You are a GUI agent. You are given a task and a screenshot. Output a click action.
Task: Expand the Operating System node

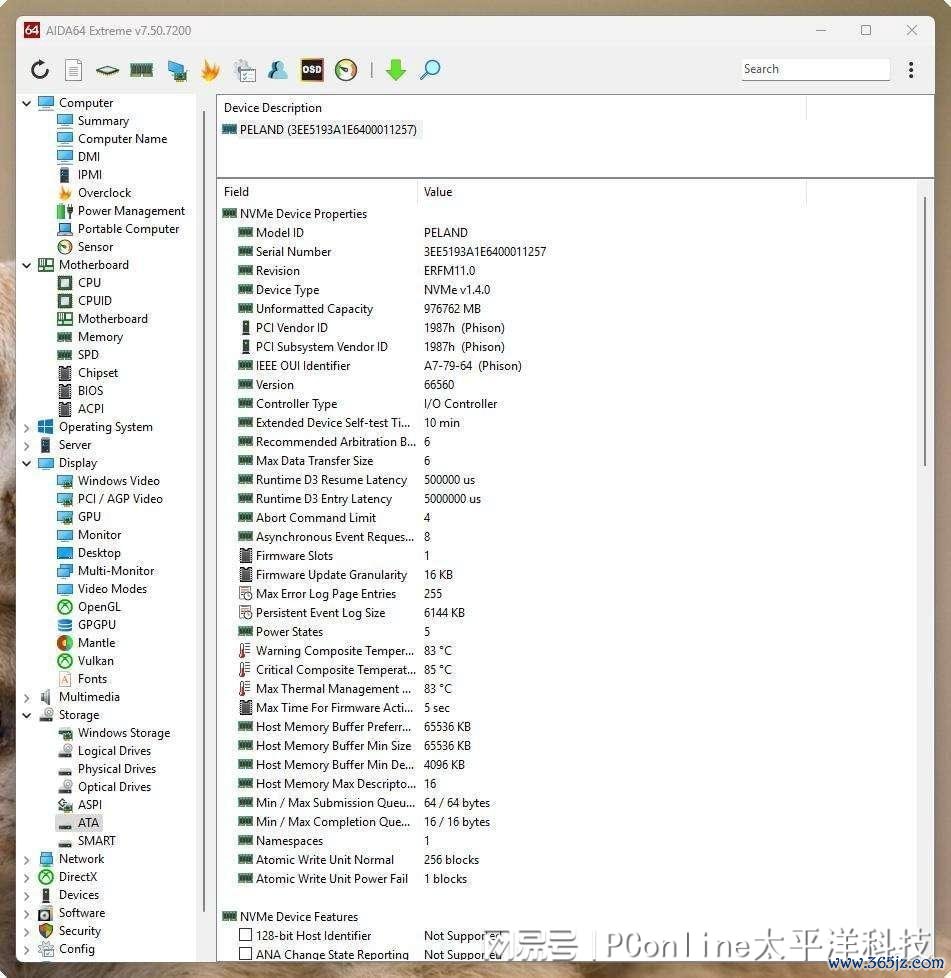coord(26,427)
